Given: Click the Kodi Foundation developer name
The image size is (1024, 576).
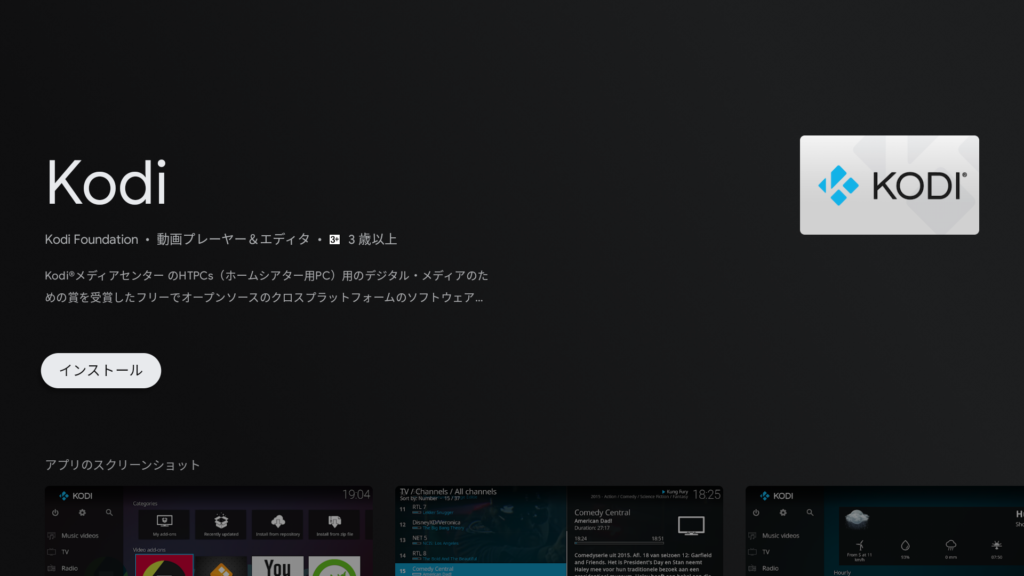Looking at the screenshot, I should click(91, 240).
